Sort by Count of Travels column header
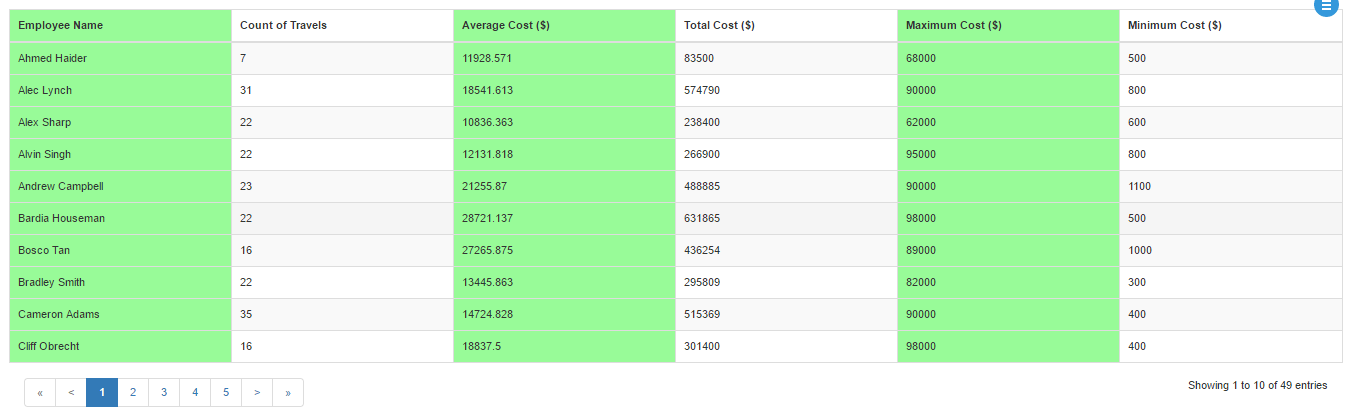 (x=343, y=26)
